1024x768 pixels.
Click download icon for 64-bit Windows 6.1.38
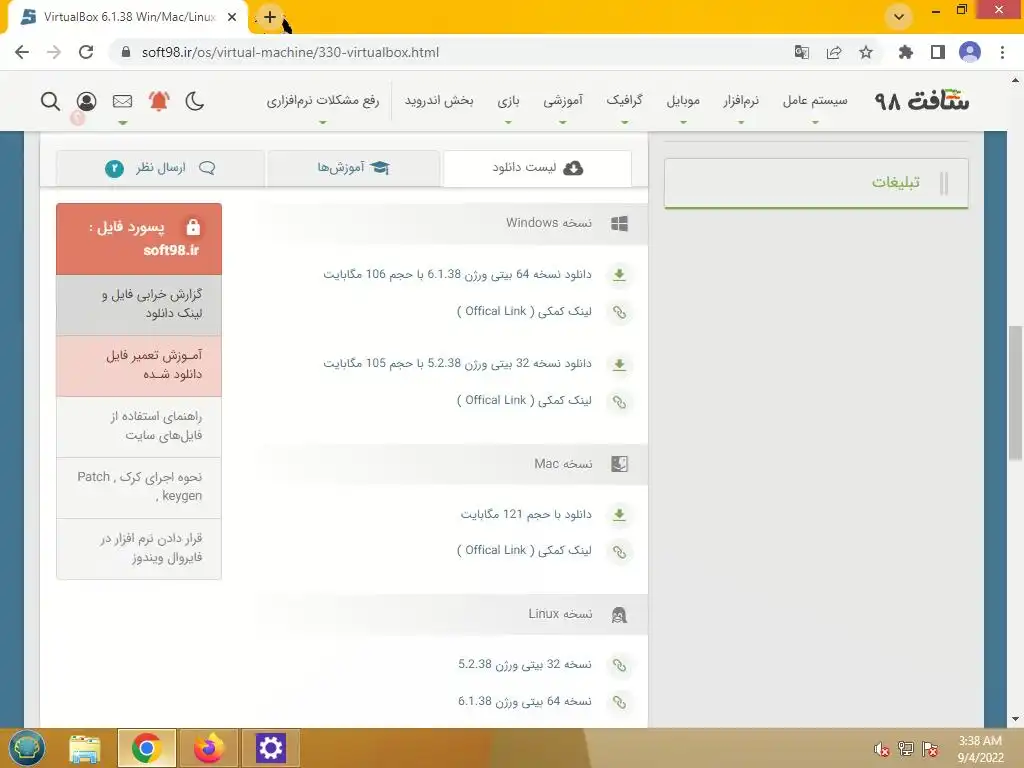click(619, 275)
